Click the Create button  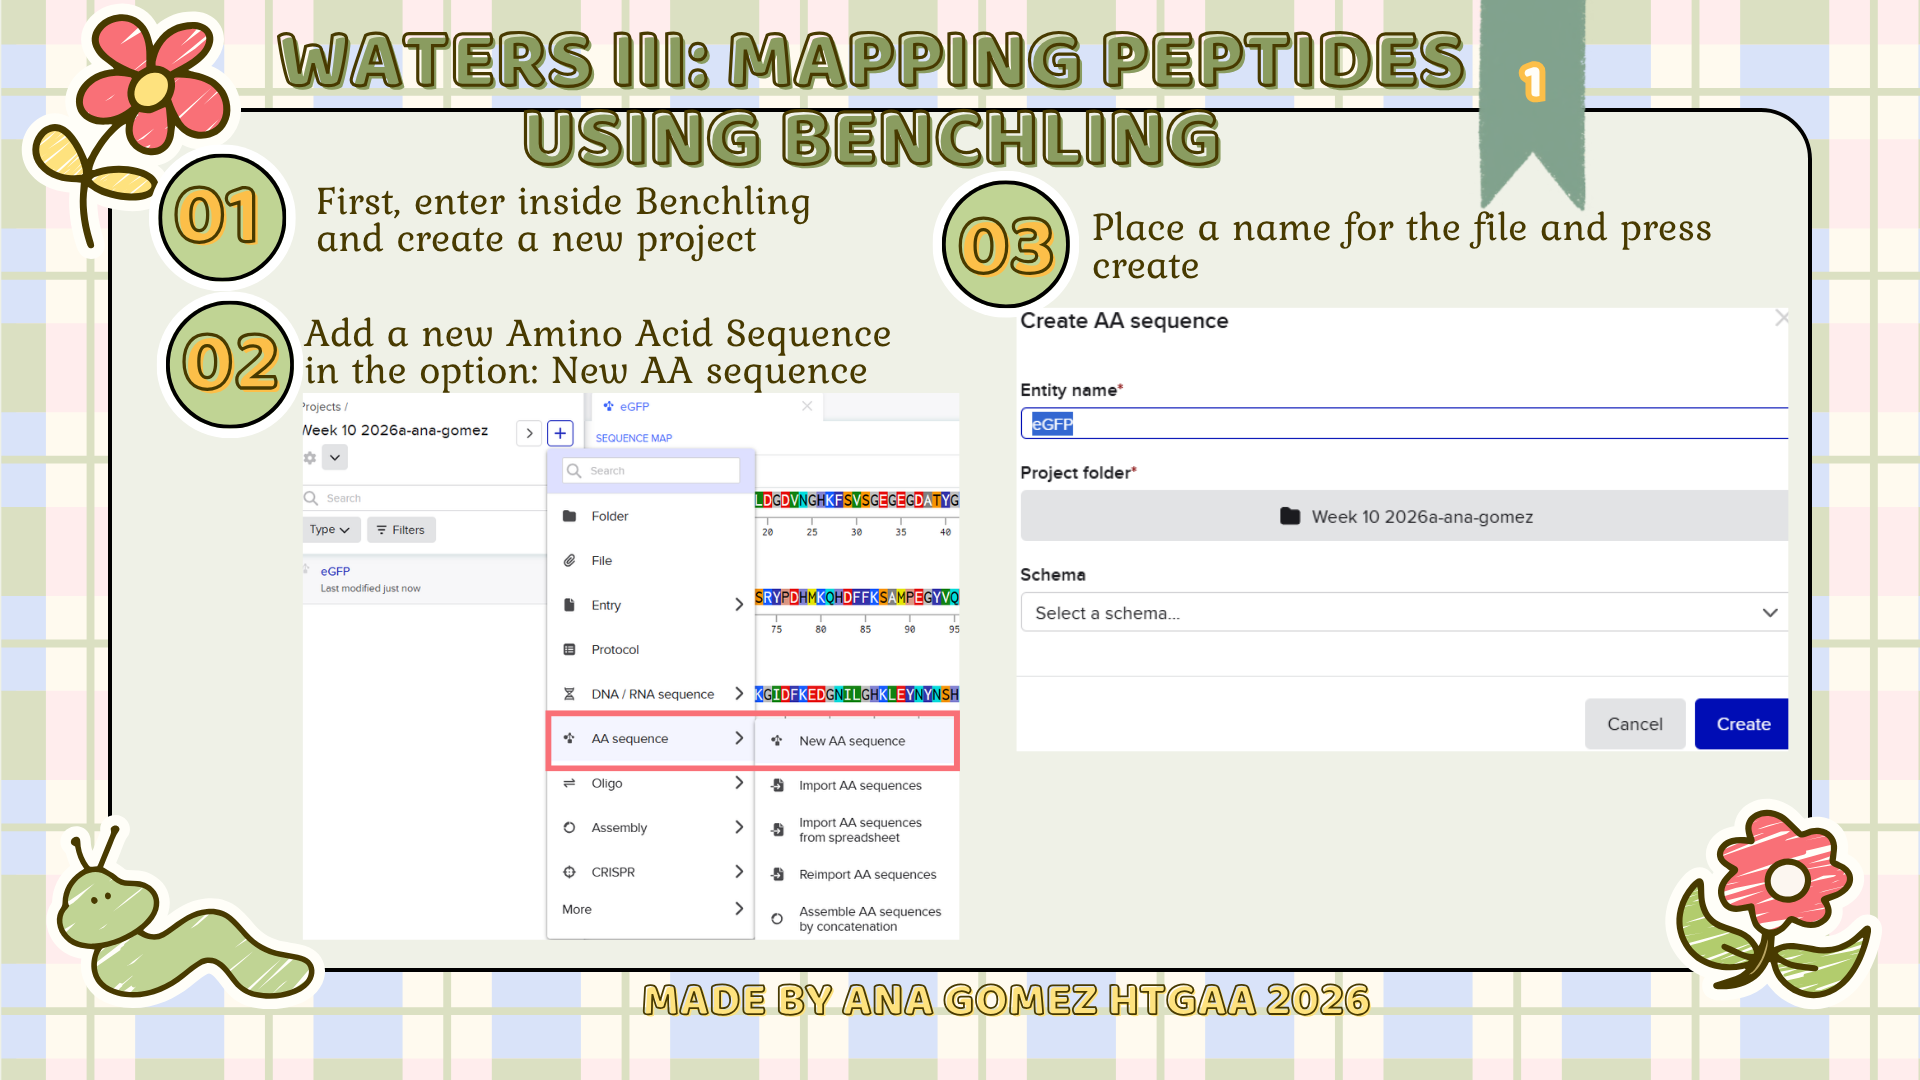1742,724
